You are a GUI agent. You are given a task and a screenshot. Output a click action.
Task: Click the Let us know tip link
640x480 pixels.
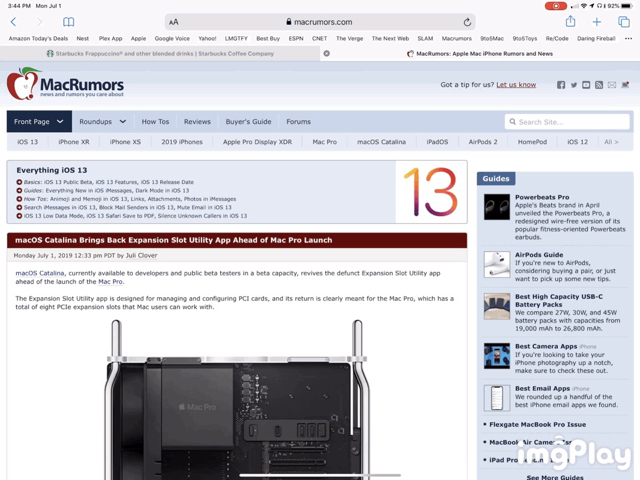pos(516,84)
